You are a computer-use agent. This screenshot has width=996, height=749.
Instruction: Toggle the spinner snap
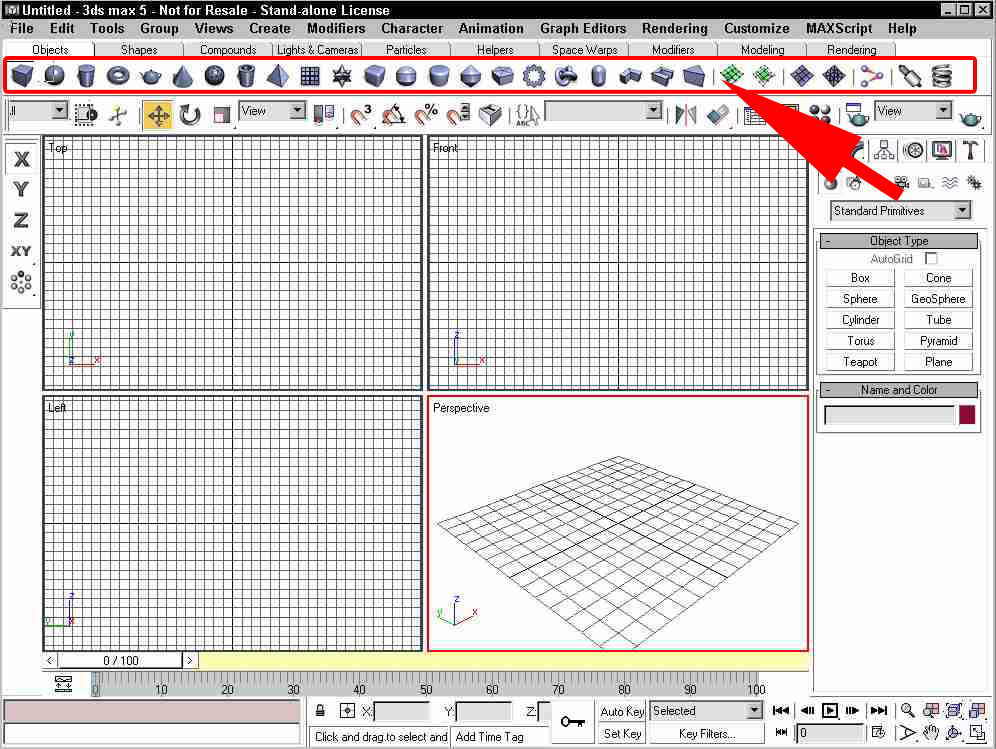point(458,115)
